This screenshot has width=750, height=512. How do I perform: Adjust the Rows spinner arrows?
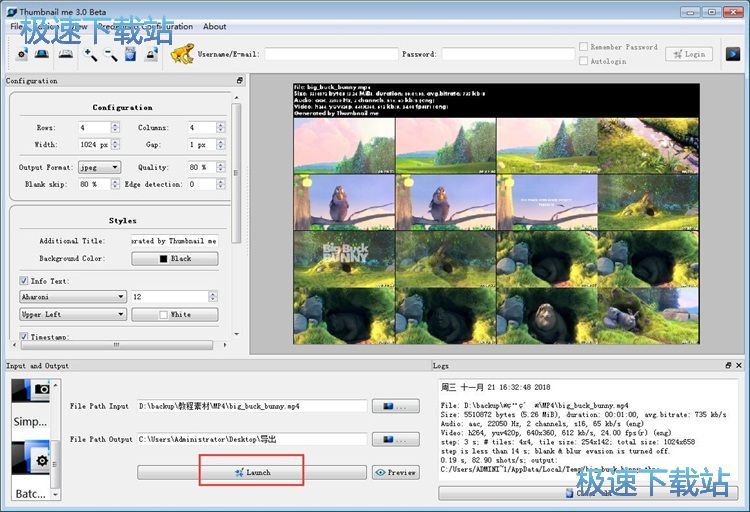[x=115, y=127]
